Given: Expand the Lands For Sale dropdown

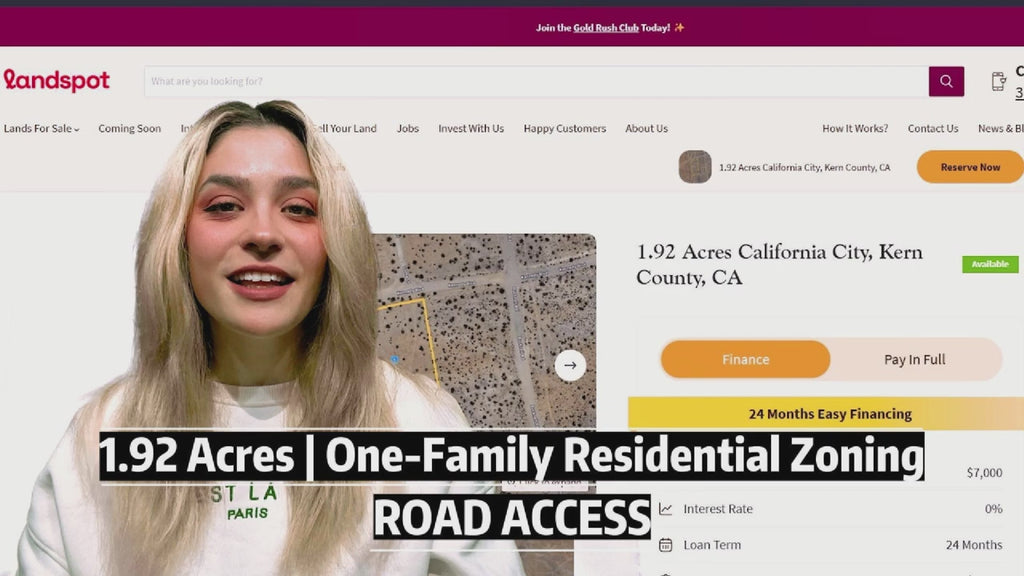Looking at the screenshot, I should 41,129.
